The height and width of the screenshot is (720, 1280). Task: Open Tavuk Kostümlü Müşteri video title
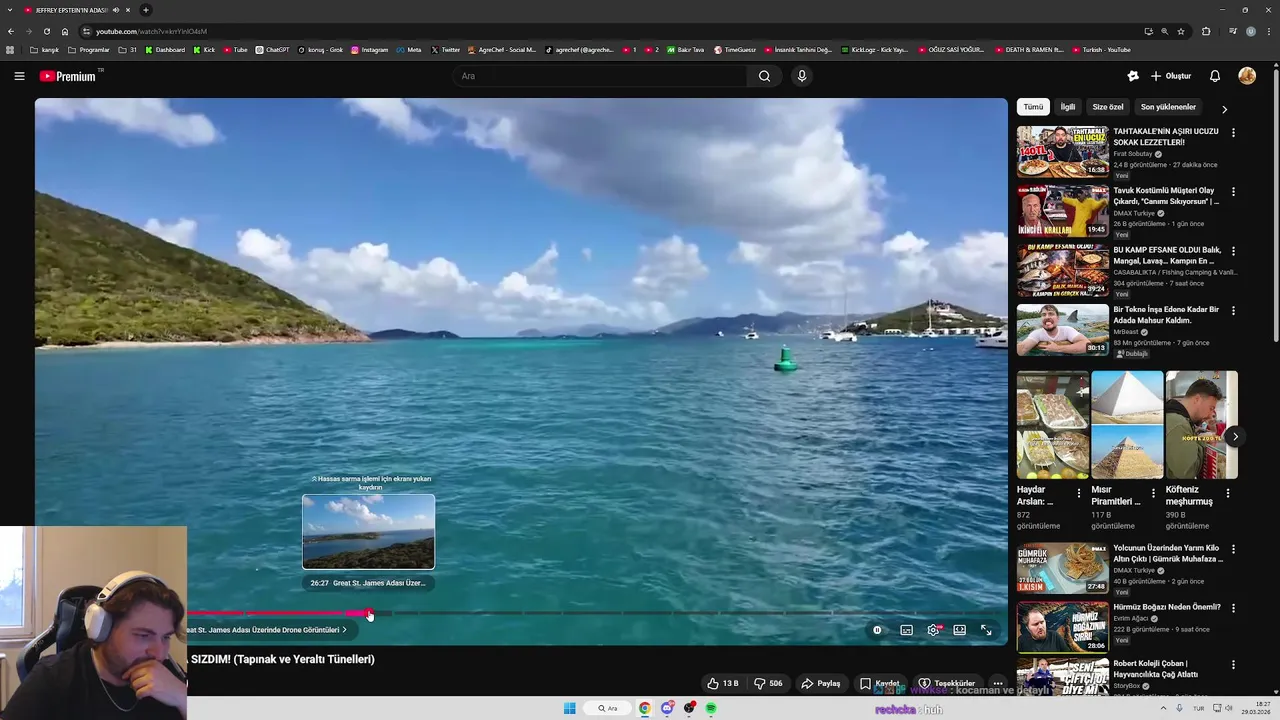tap(1166, 195)
